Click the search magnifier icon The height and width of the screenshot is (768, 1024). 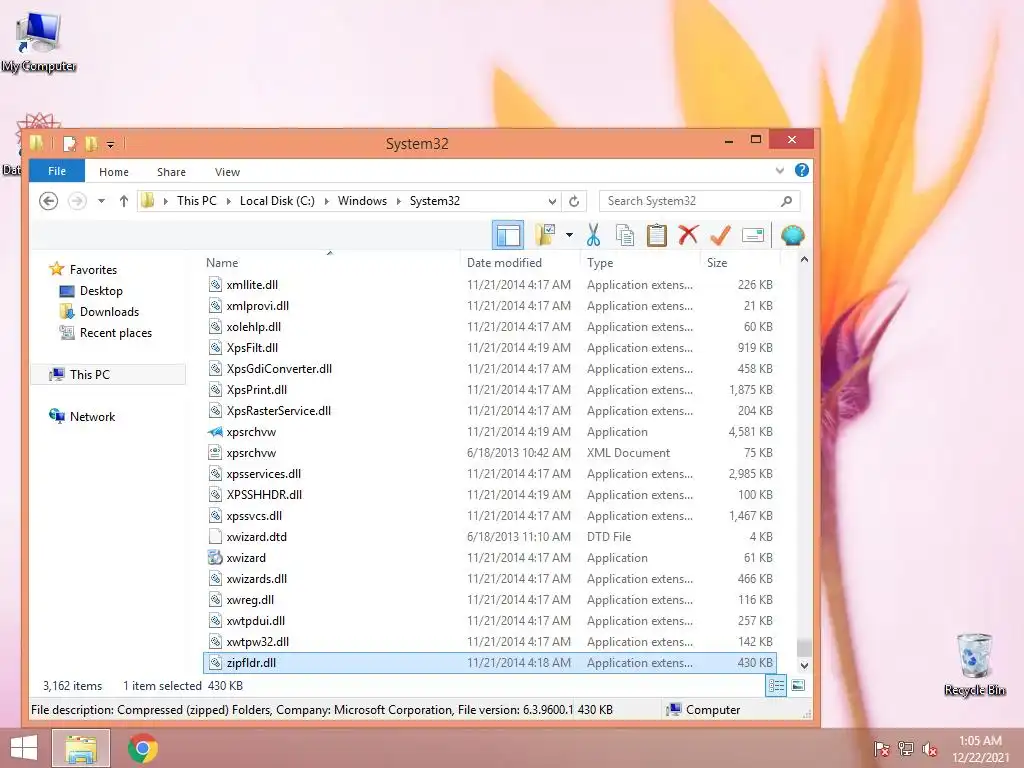point(786,201)
